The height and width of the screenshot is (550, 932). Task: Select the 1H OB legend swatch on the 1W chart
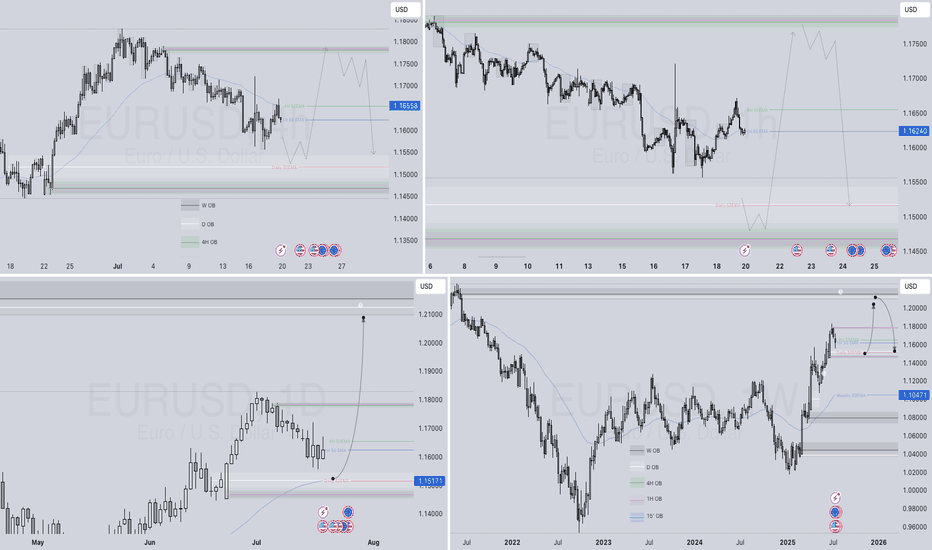tap(637, 499)
